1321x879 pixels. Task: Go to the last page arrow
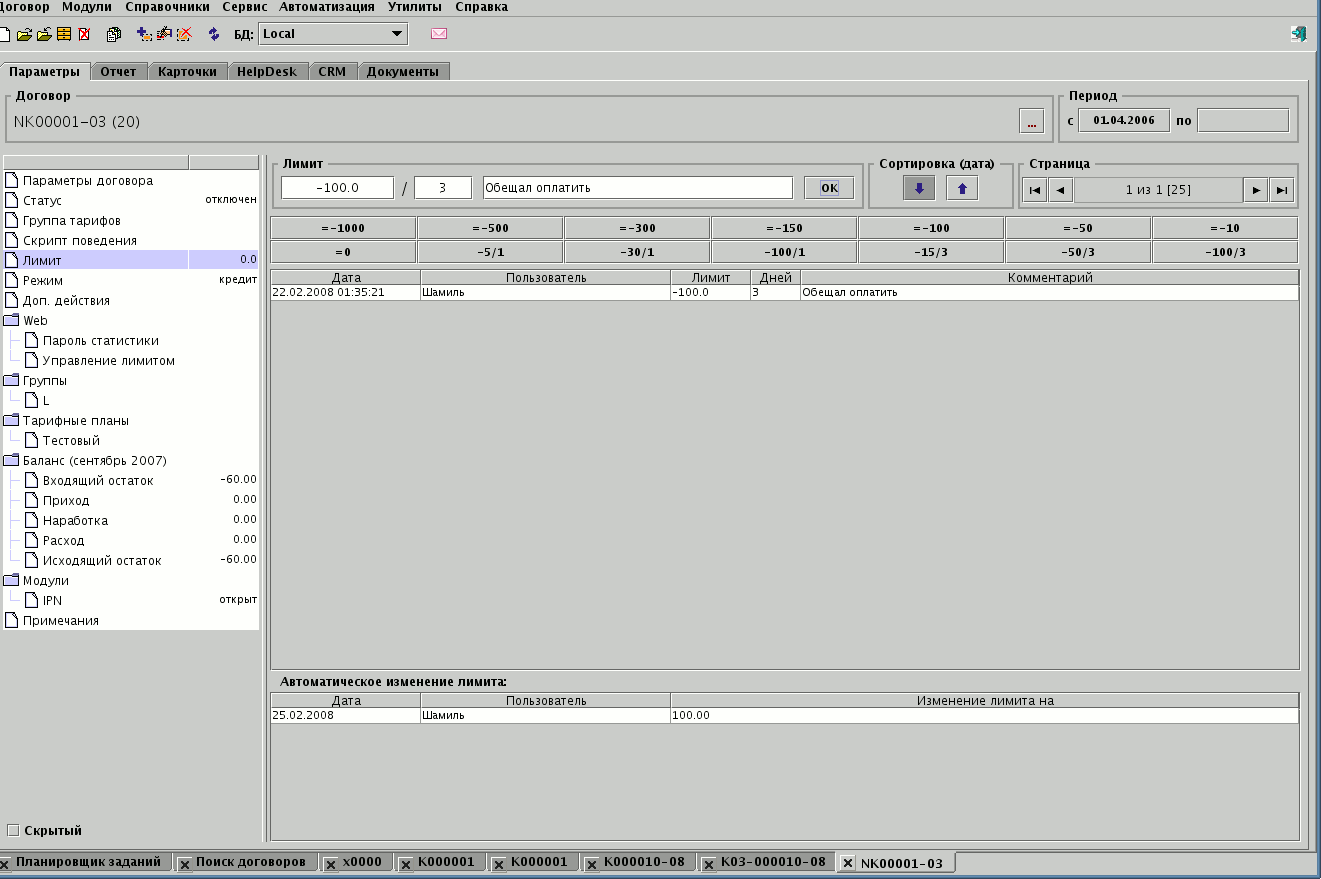pyautogui.click(x=1282, y=190)
